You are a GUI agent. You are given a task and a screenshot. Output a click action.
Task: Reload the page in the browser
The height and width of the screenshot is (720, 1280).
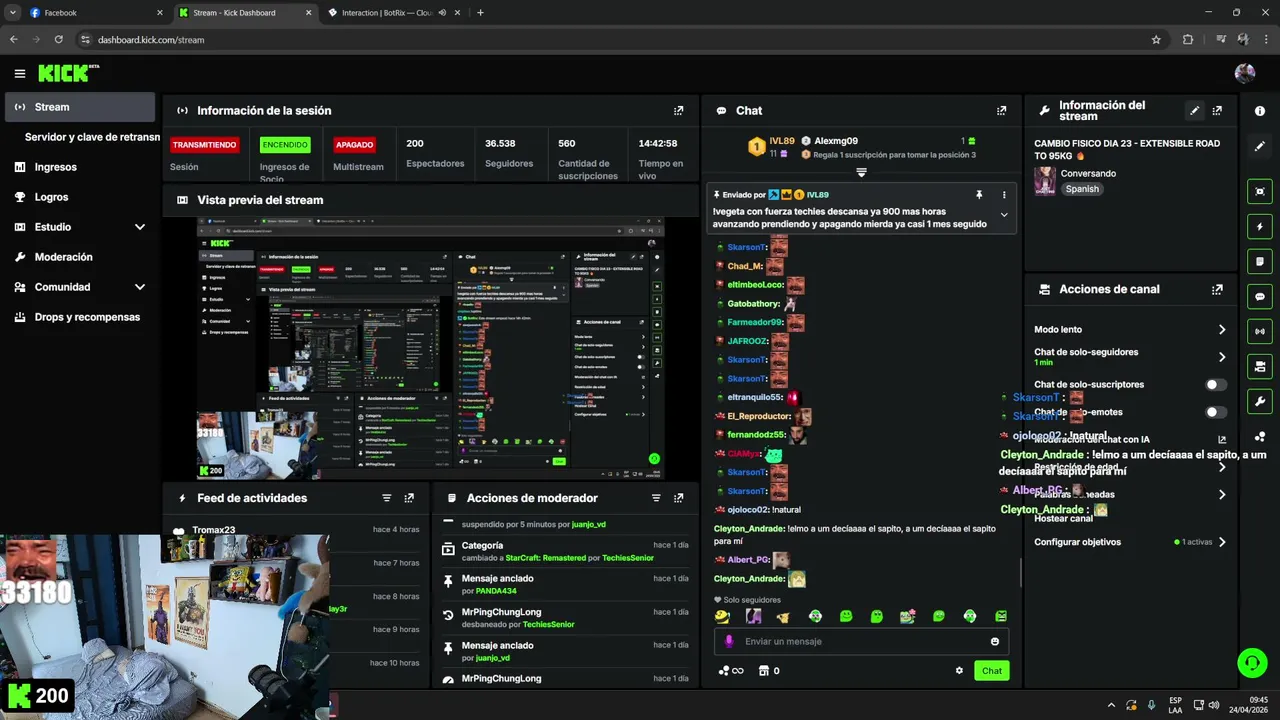coord(58,40)
